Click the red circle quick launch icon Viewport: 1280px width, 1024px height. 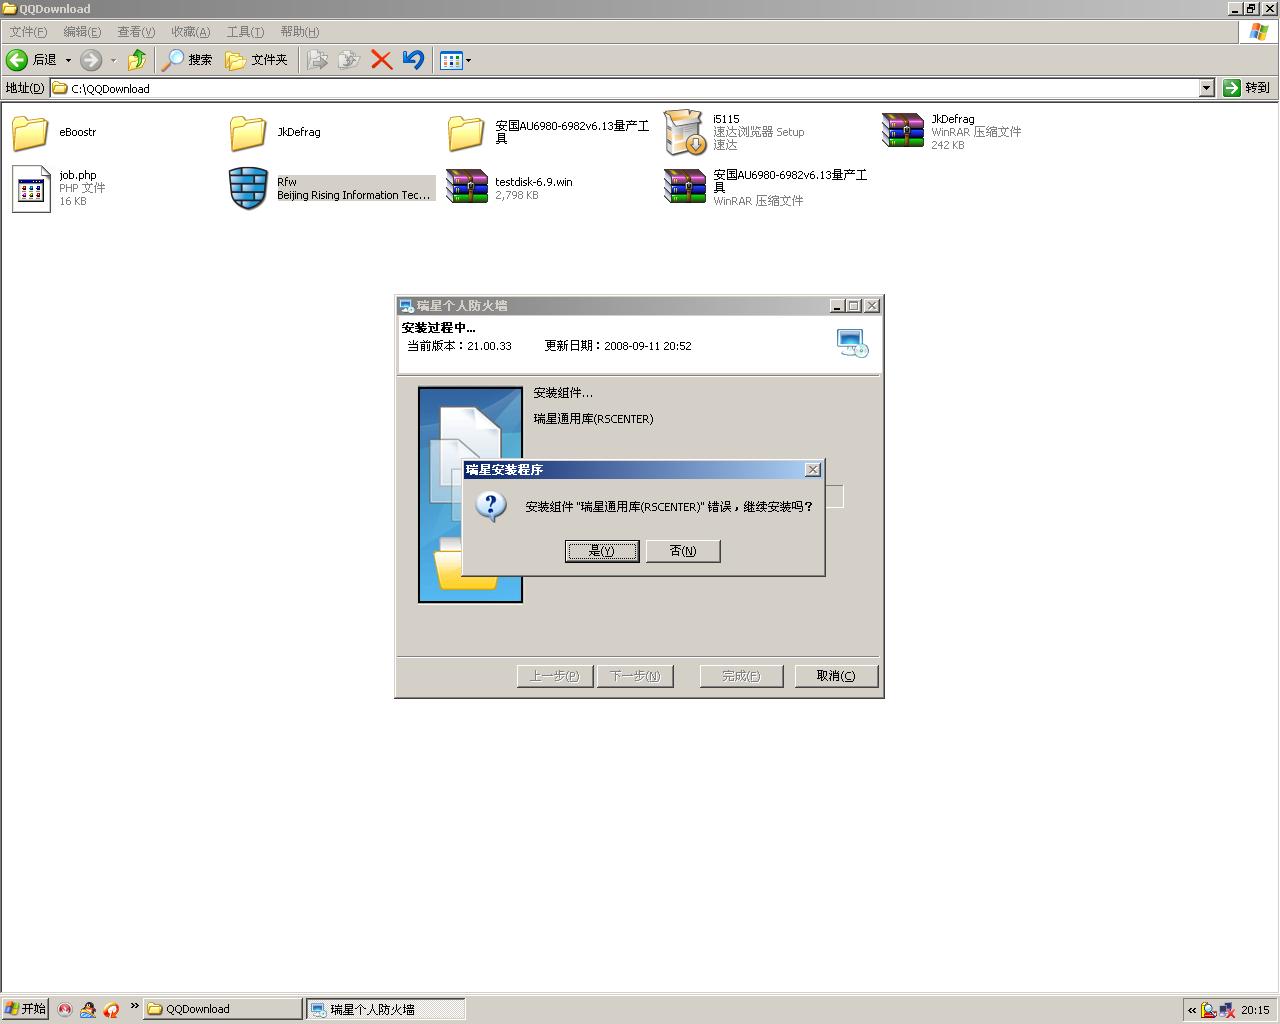[x=65, y=1010]
